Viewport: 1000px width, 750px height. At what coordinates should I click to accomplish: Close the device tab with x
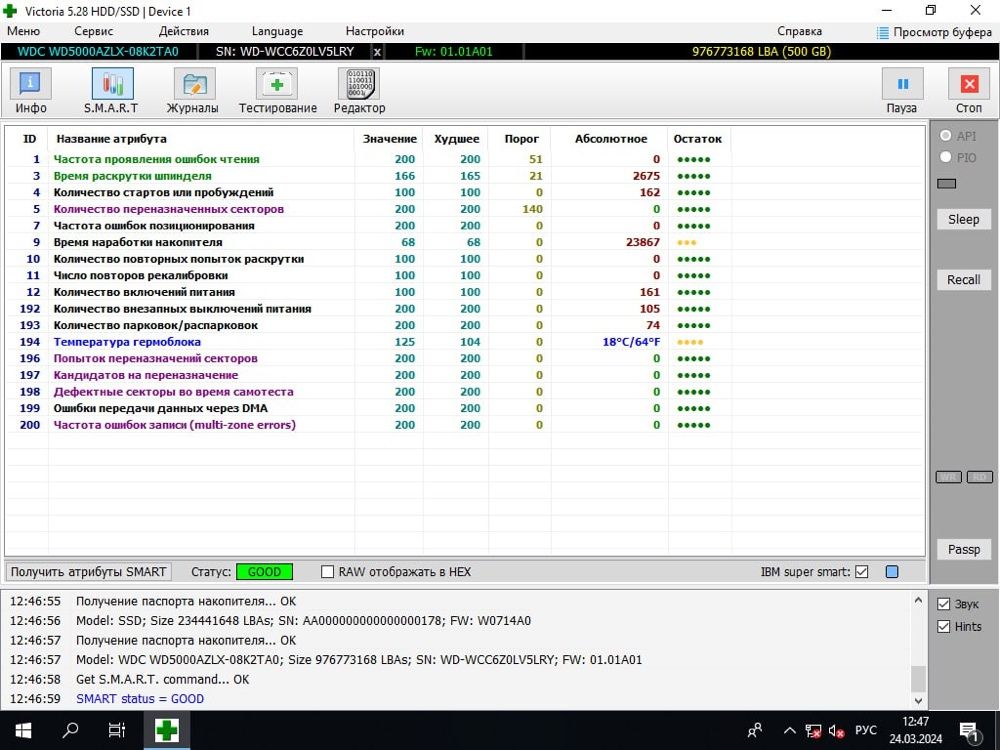[377, 52]
